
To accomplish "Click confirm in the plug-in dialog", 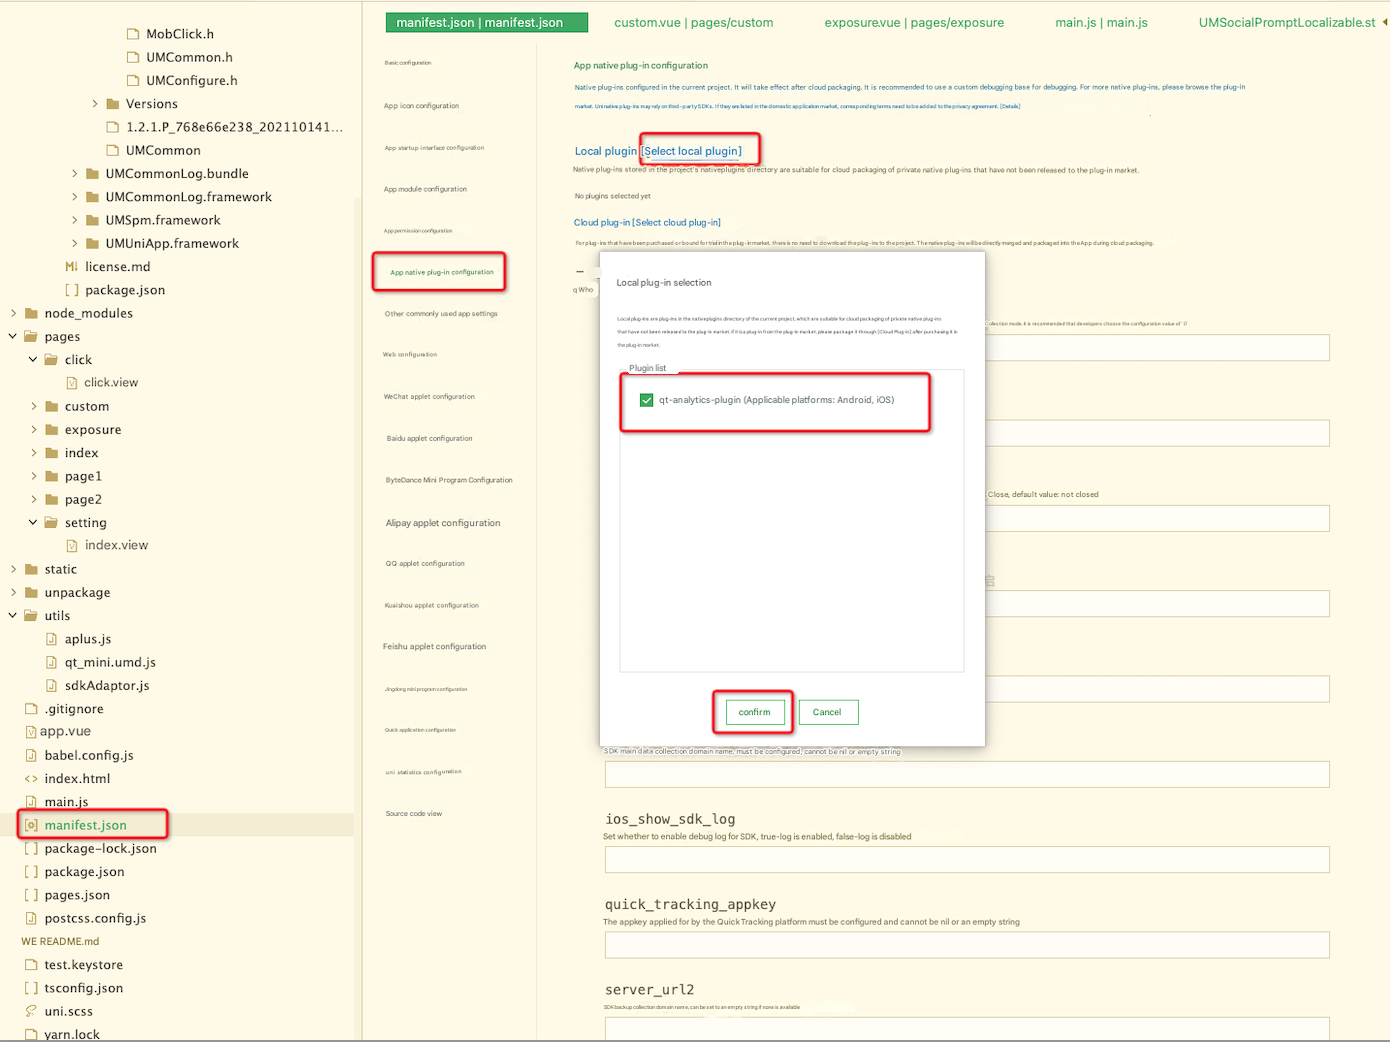I will [754, 712].
